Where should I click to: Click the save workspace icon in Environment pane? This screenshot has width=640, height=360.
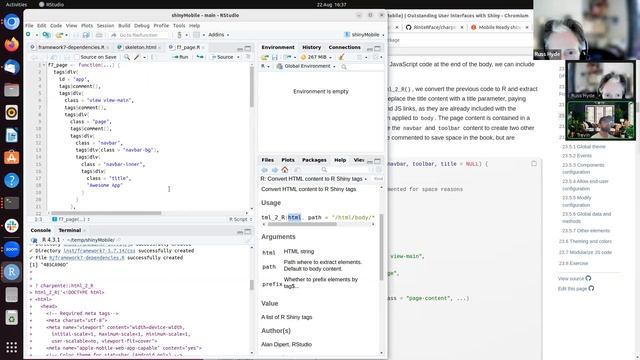[x=275, y=57]
